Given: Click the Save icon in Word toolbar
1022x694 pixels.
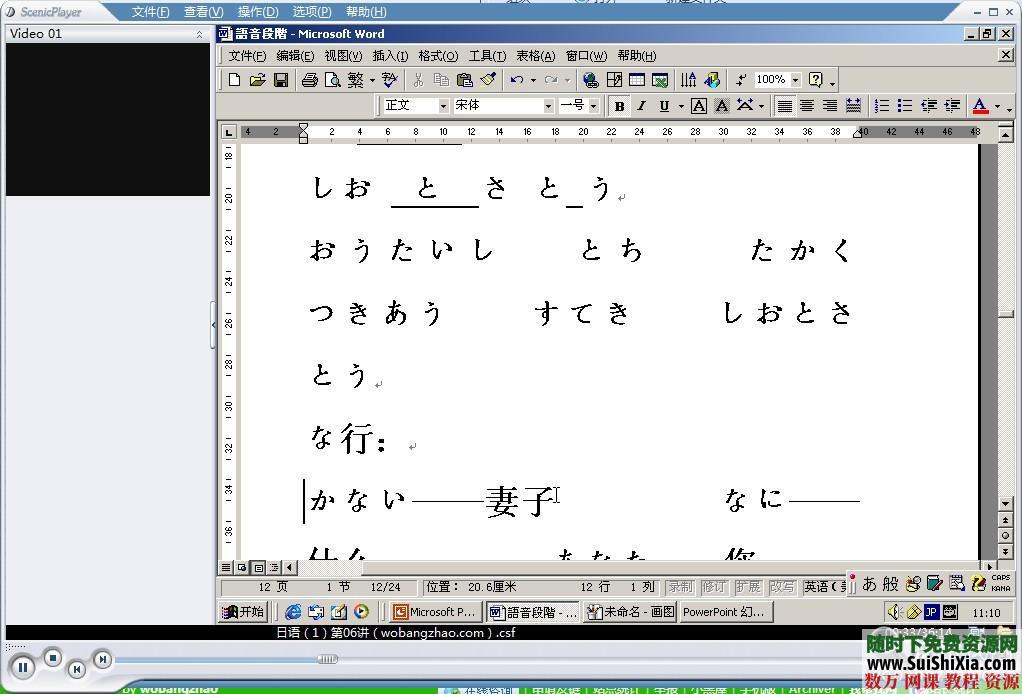Looking at the screenshot, I should coord(281,80).
